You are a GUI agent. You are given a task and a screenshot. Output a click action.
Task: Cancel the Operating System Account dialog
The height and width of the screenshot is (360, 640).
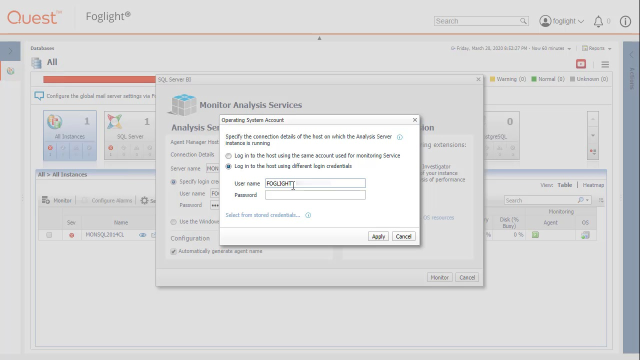[403, 236]
